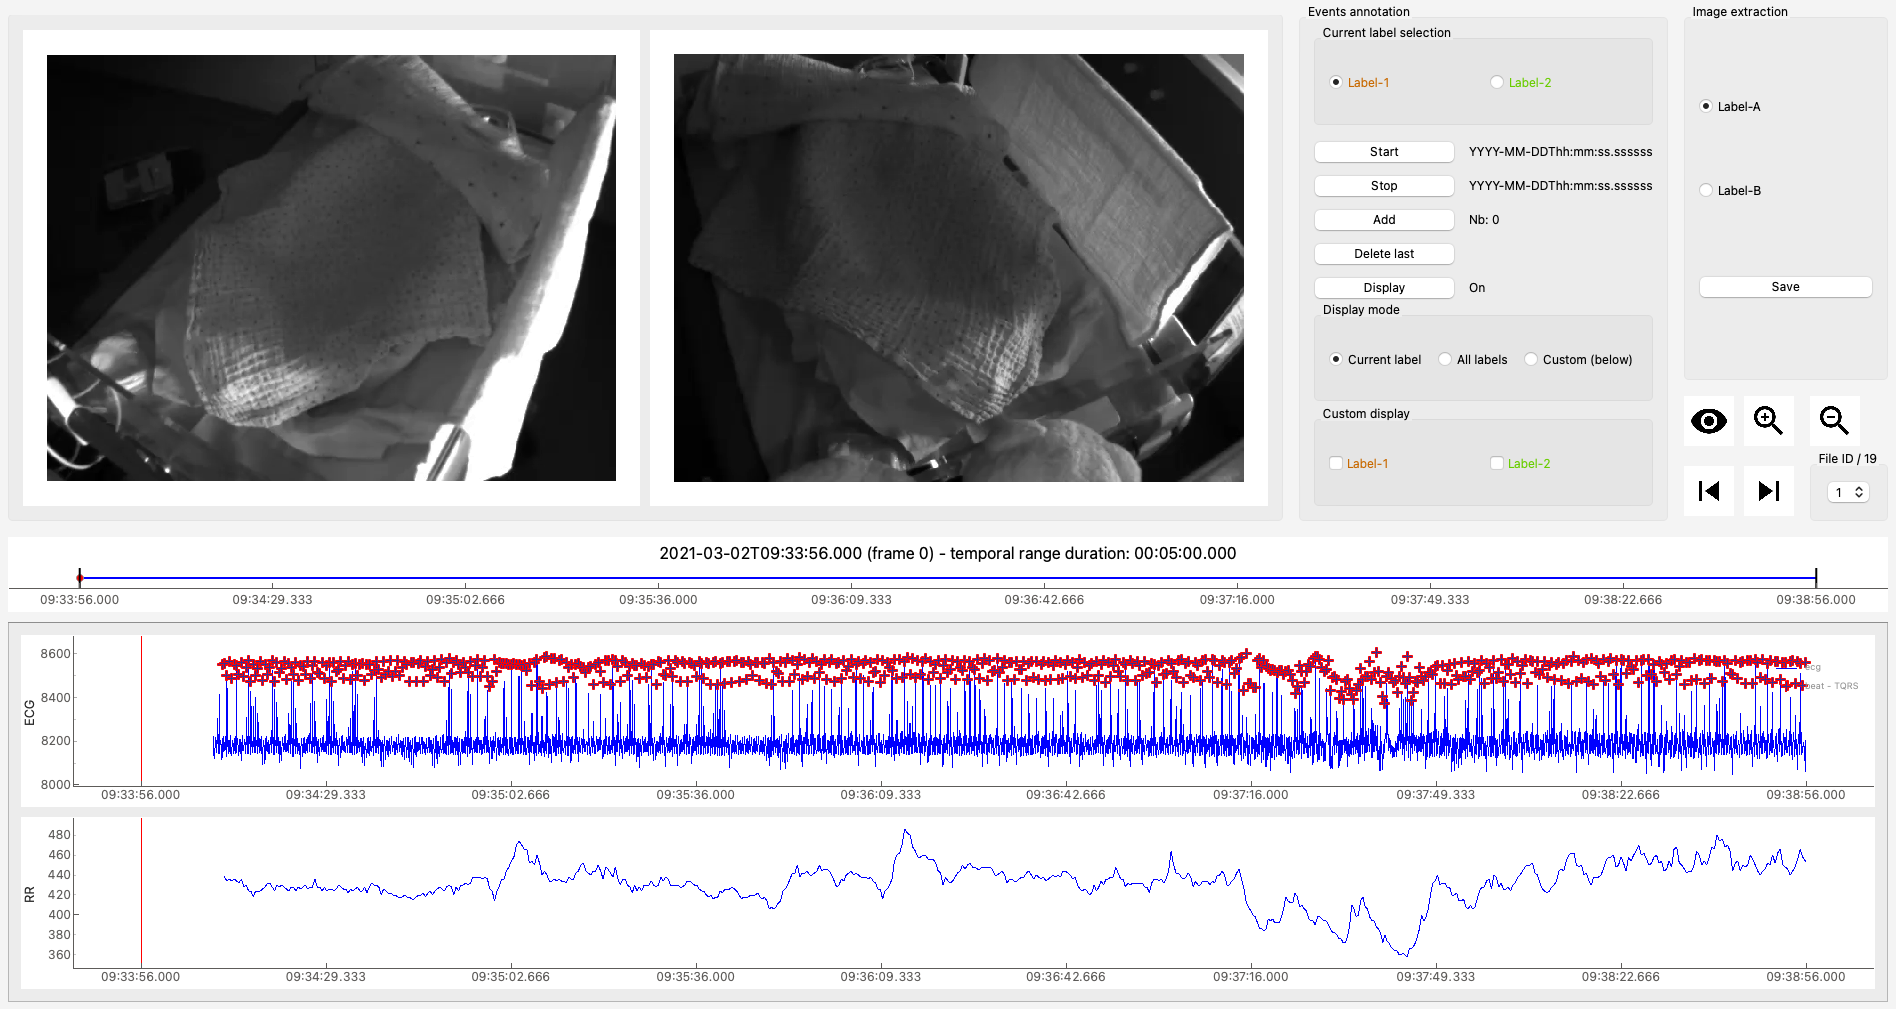Screen dimensions: 1896x1009
Task: Click the Delete last button
Action: (1384, 254)
